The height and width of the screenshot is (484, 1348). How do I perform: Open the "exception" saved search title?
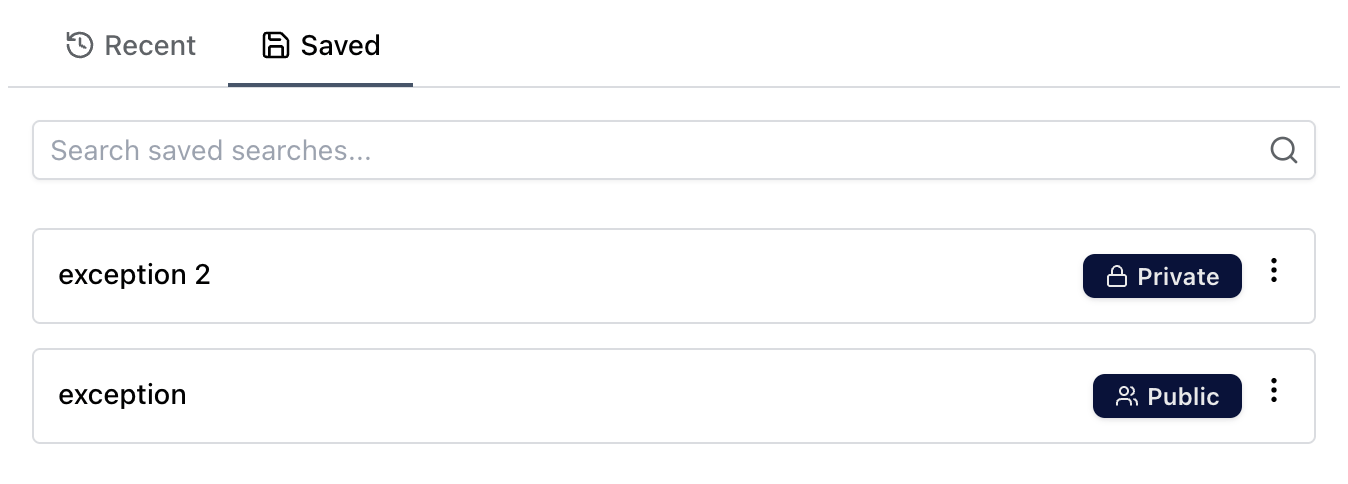[123, 395]
